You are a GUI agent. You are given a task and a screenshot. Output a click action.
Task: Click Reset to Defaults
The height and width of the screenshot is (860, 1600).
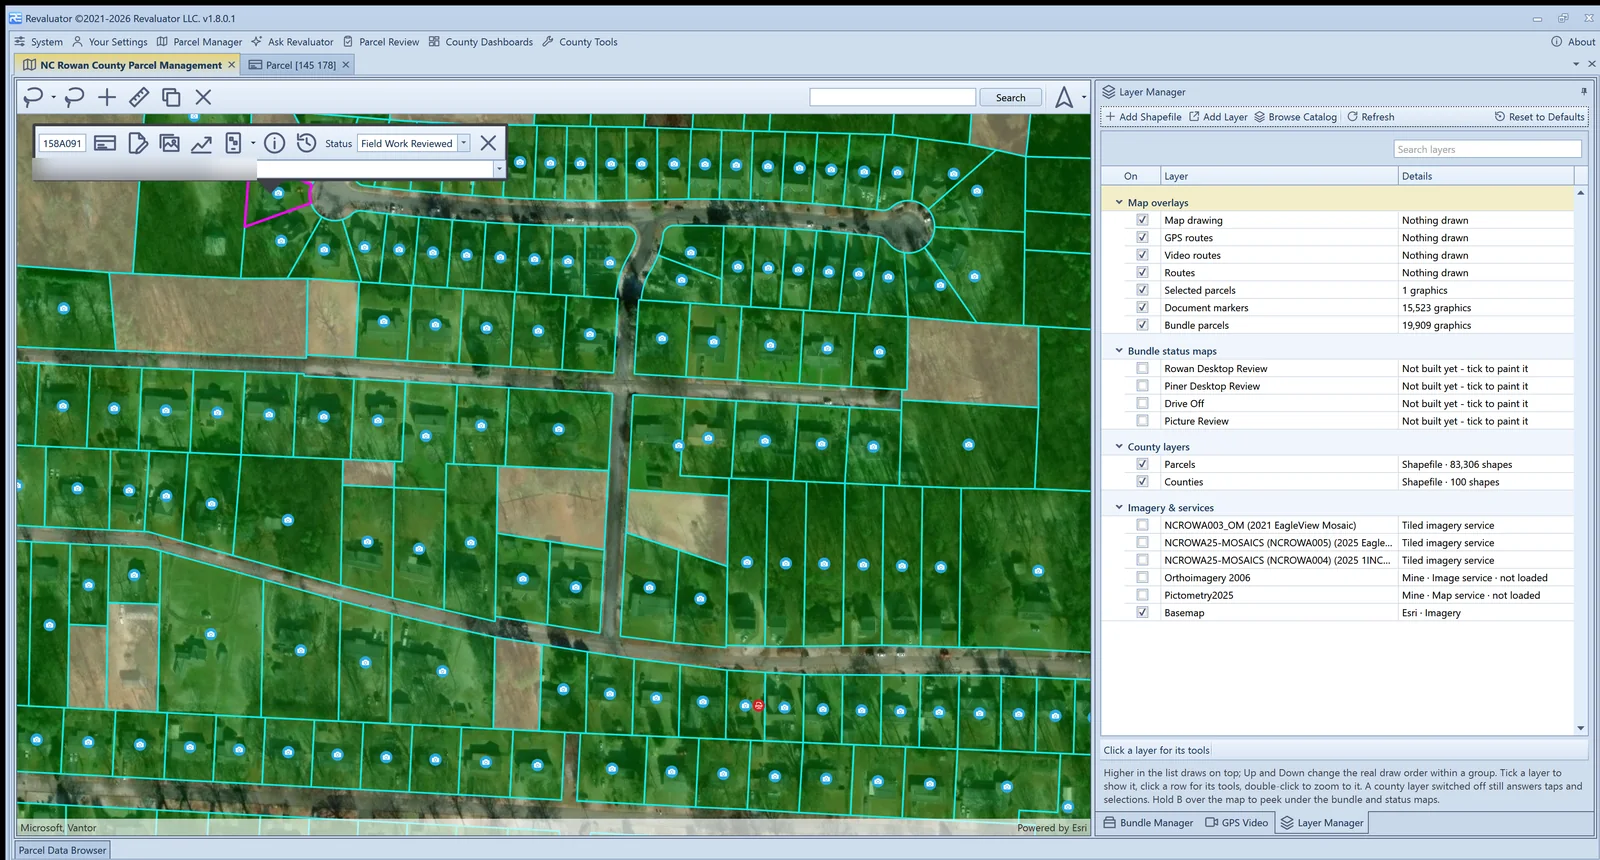tap(1539, 117)
